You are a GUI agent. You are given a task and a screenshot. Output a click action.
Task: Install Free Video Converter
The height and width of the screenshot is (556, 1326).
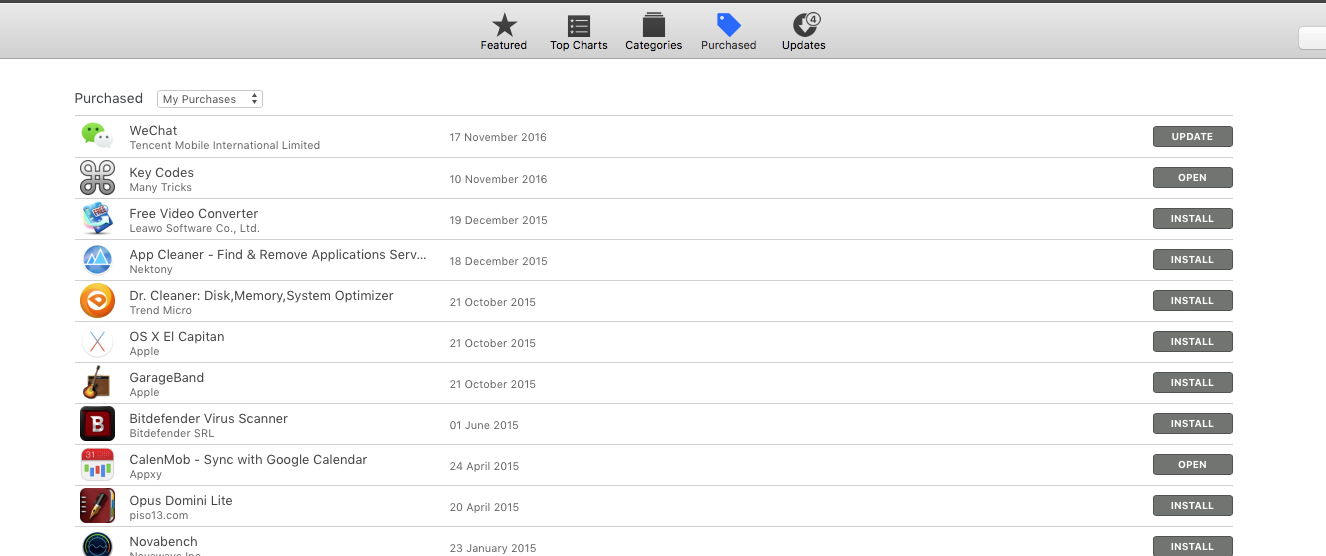pos(1192,219)
